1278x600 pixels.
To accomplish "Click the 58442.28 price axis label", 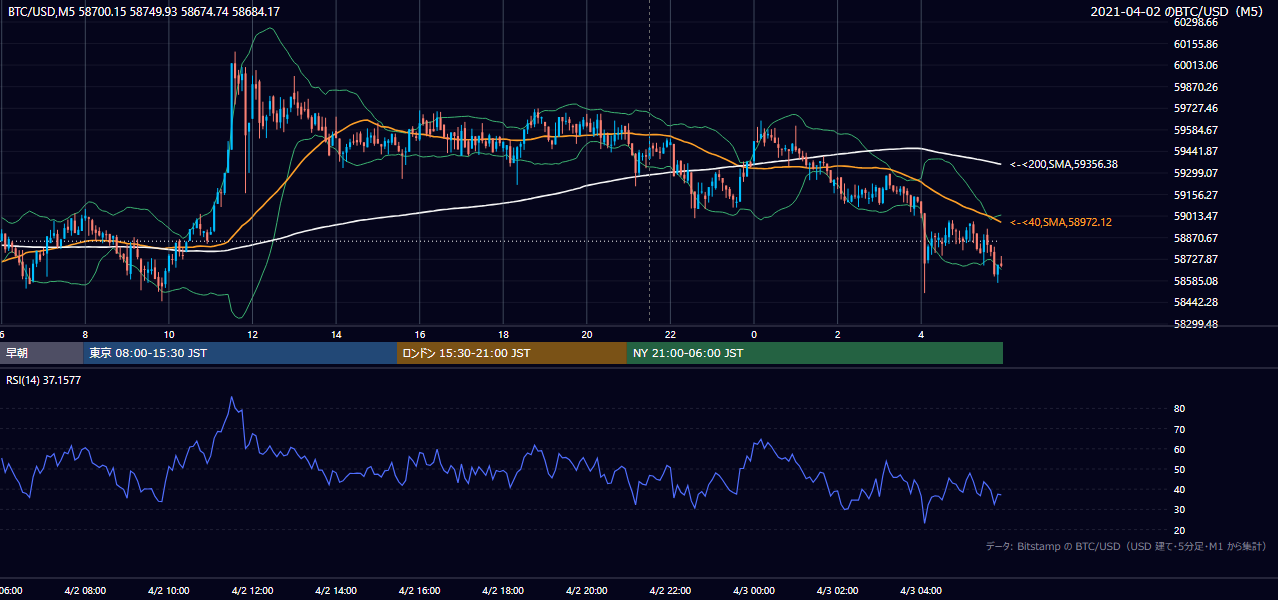I will coord(1195,302).
